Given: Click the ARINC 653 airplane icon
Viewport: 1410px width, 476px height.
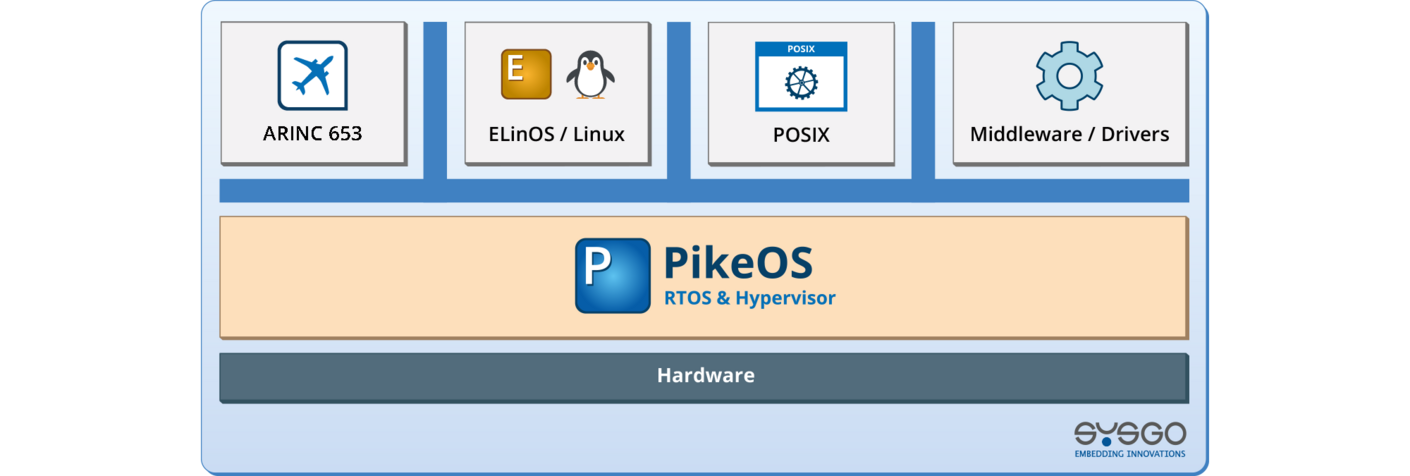Looking at the screenshot, I should point(312,75).
